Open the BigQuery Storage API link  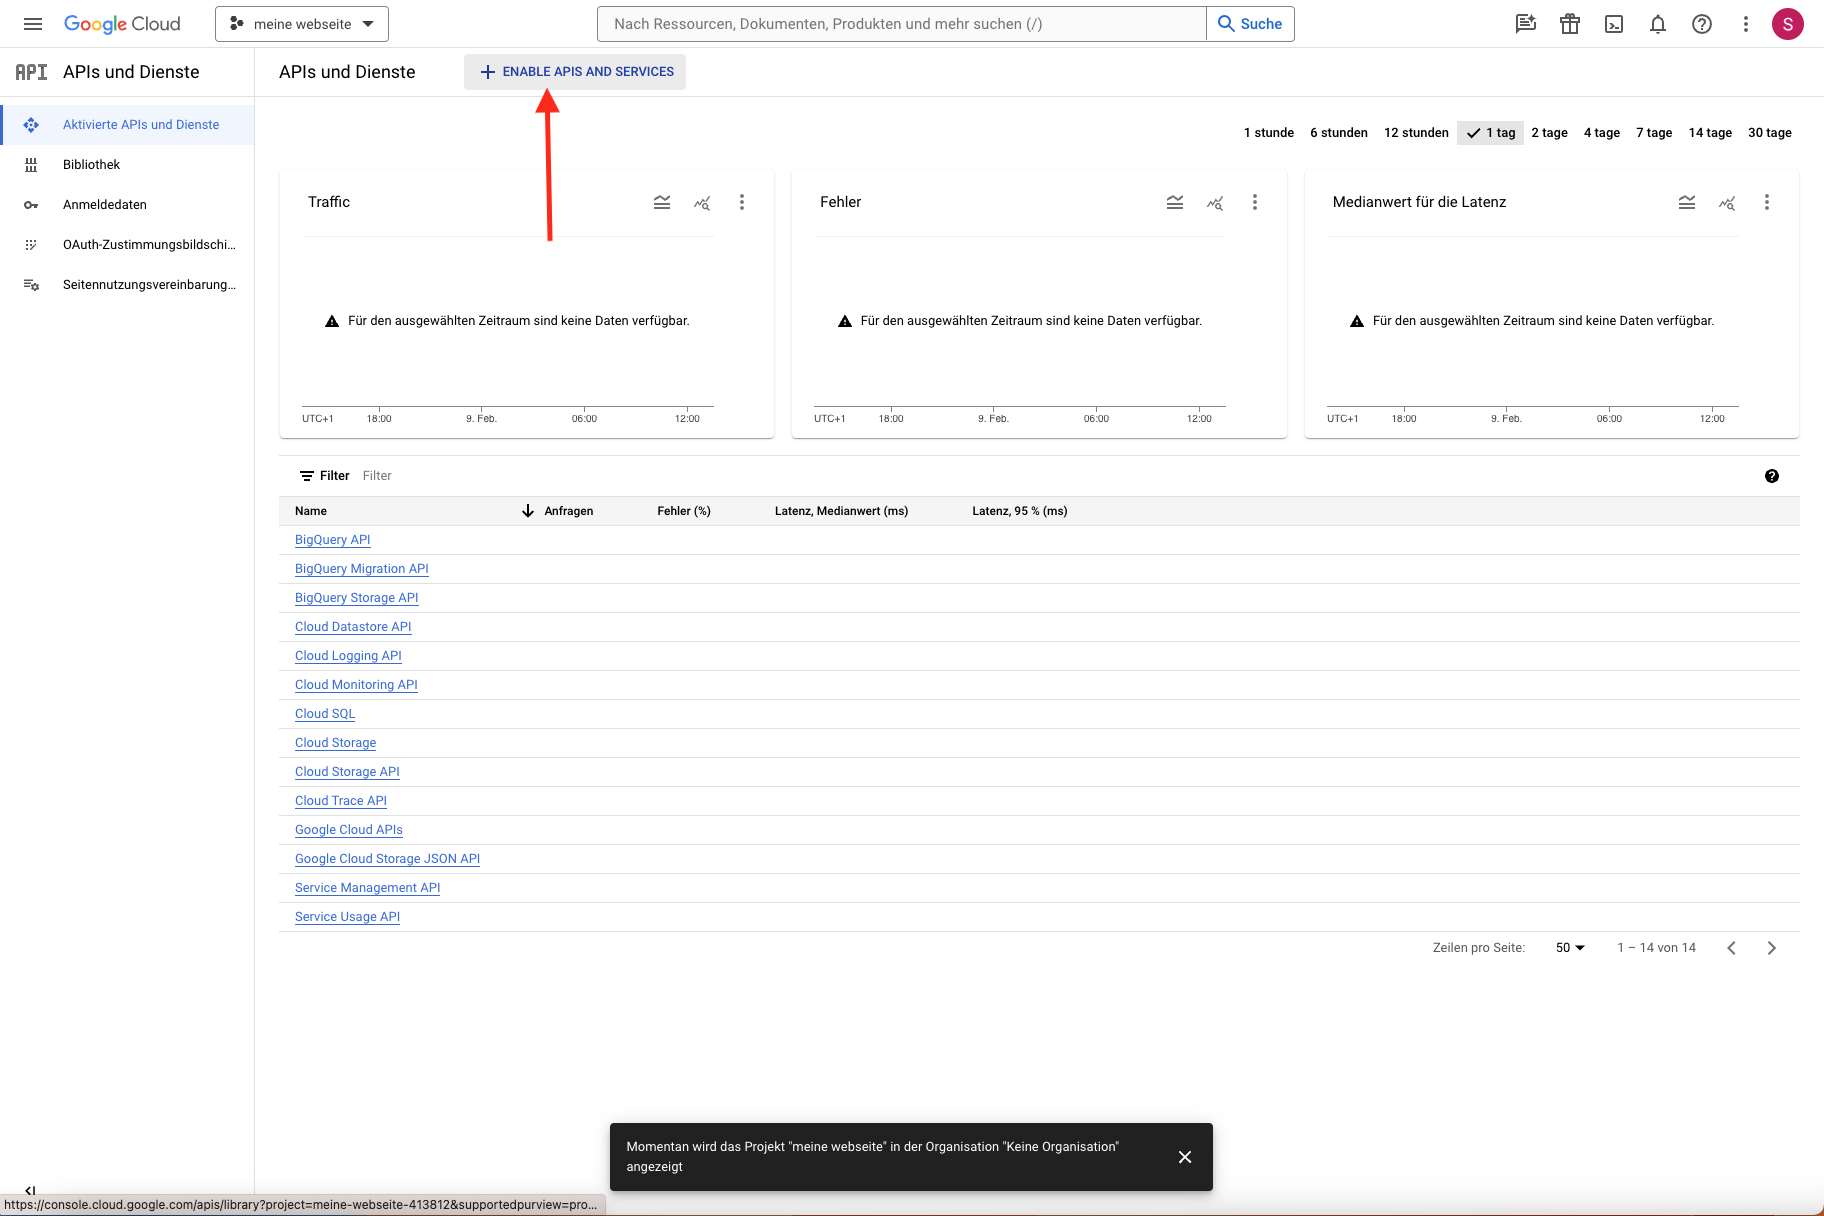point(357,598)
